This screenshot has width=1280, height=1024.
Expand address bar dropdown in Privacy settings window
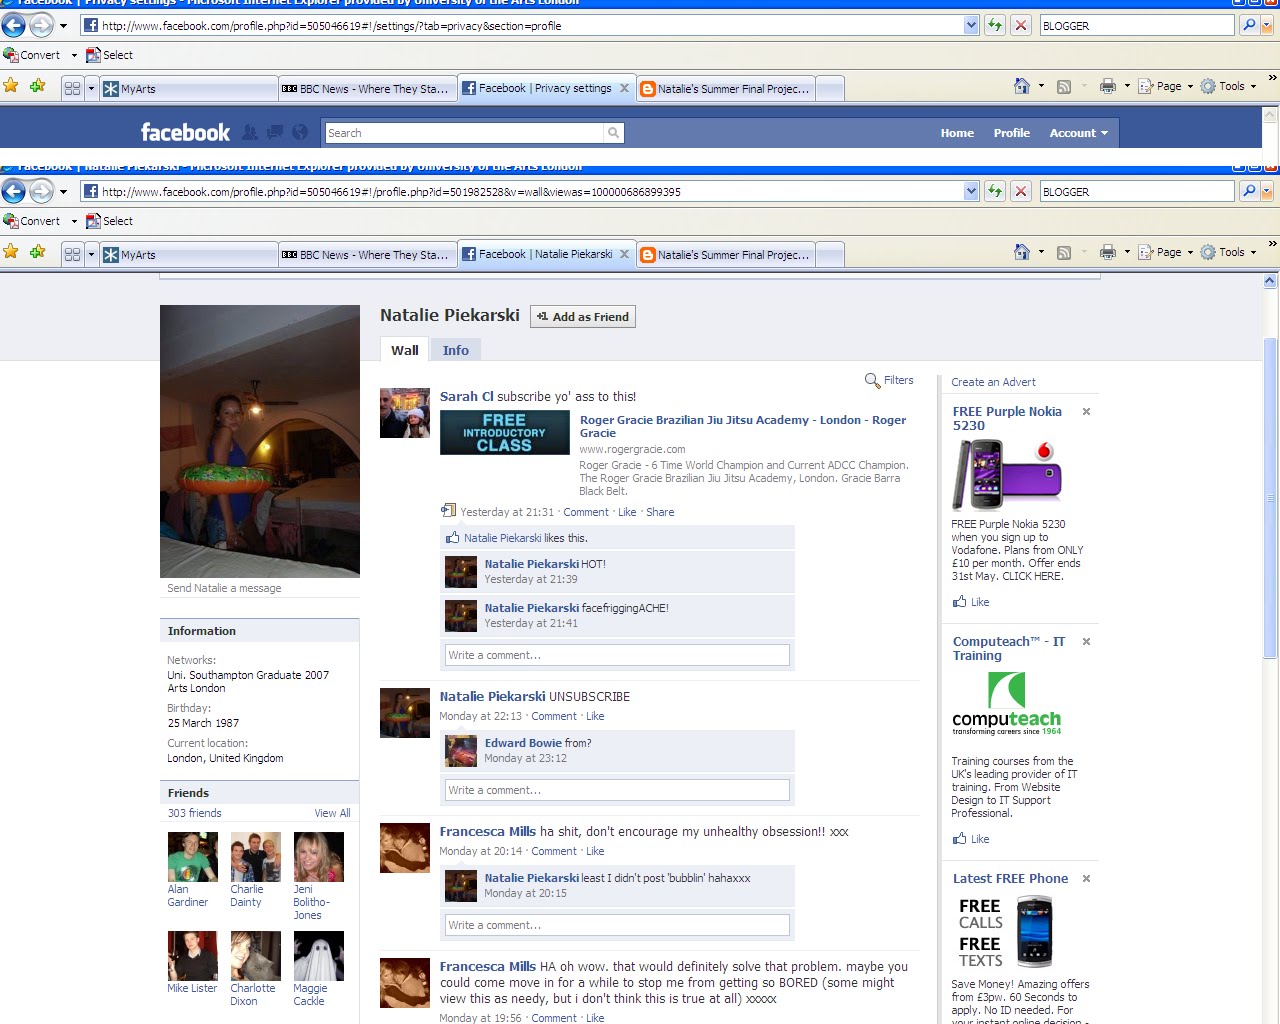(971, 25)
